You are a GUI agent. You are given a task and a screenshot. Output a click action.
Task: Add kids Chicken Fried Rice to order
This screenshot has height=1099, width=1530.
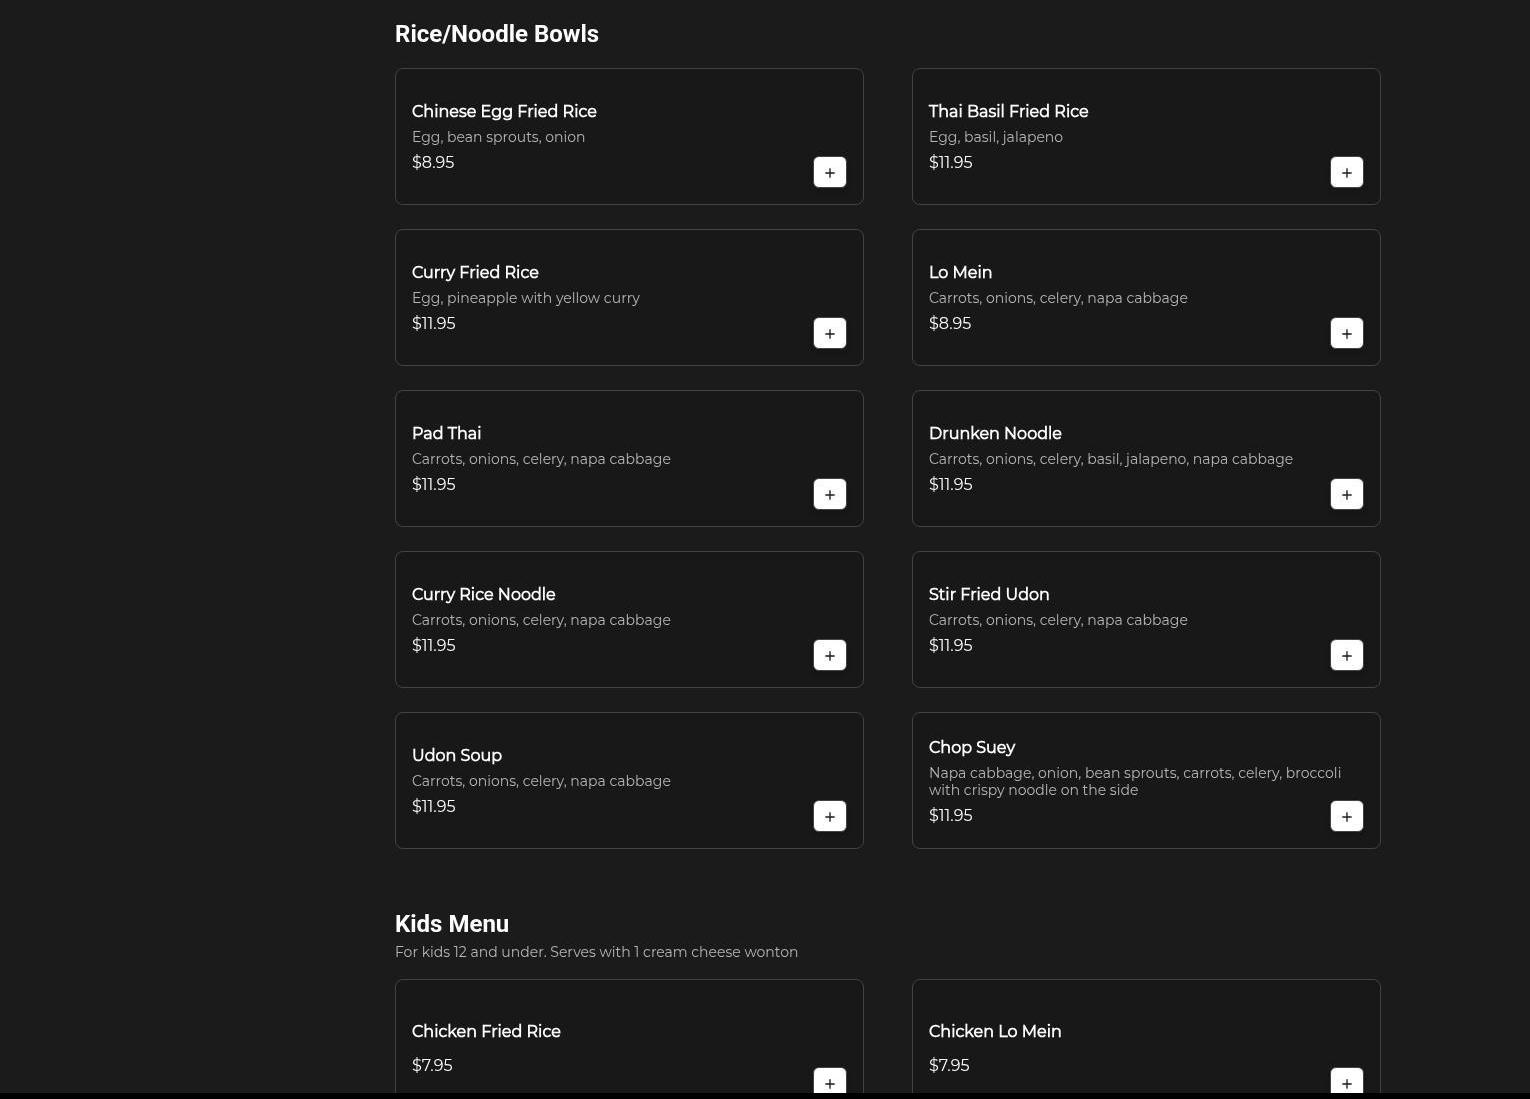(x=829, y=1082)
